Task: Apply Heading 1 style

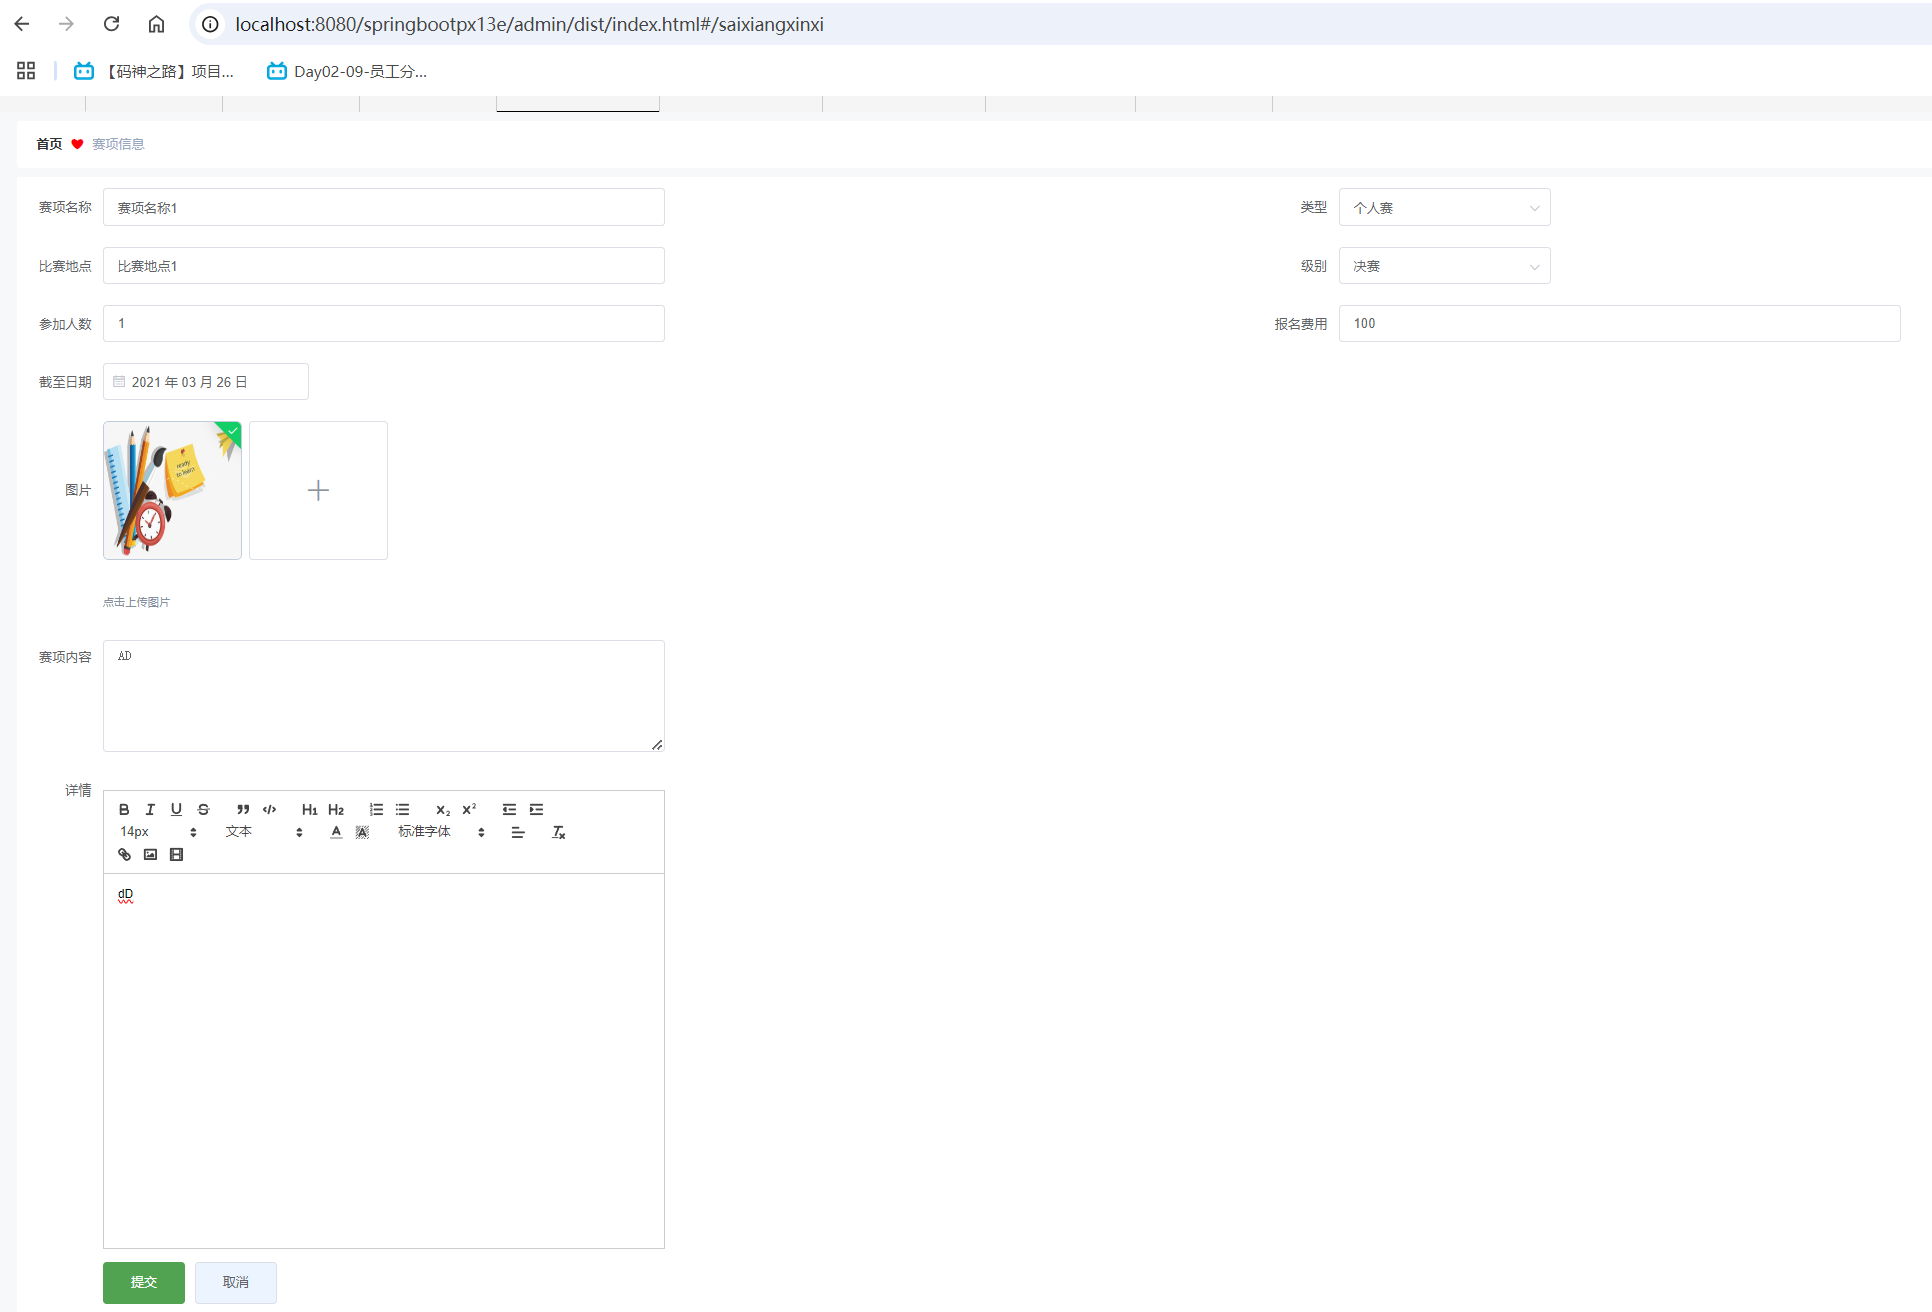Action: click(309, 809)
